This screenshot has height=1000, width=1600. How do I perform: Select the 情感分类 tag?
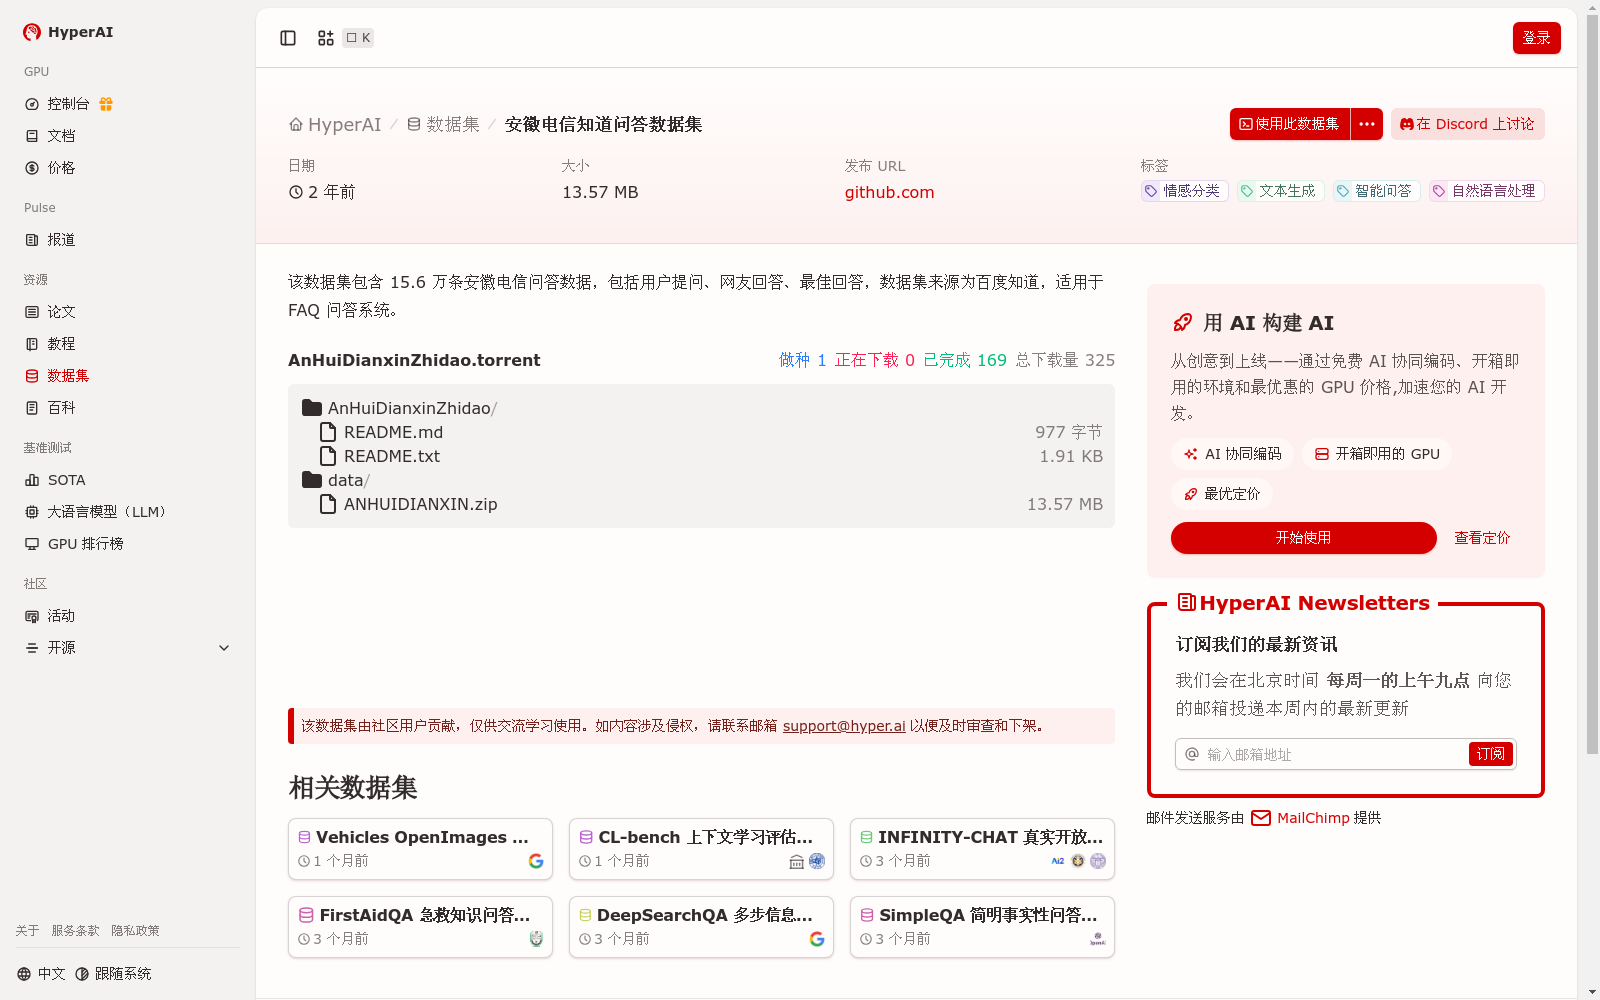coord(1184,191)
